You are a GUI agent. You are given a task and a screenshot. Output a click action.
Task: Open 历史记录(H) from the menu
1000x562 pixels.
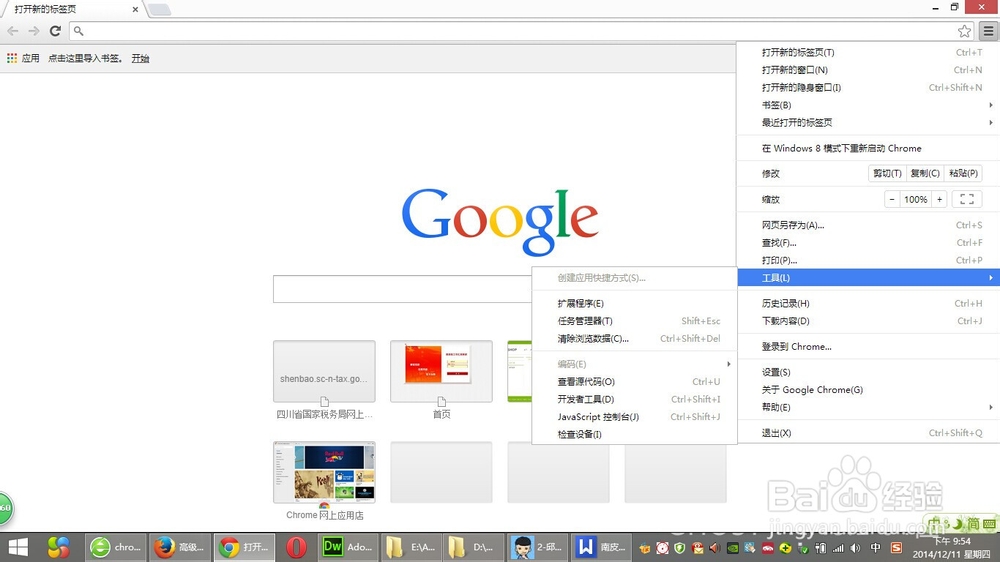(x=869, y=304)
